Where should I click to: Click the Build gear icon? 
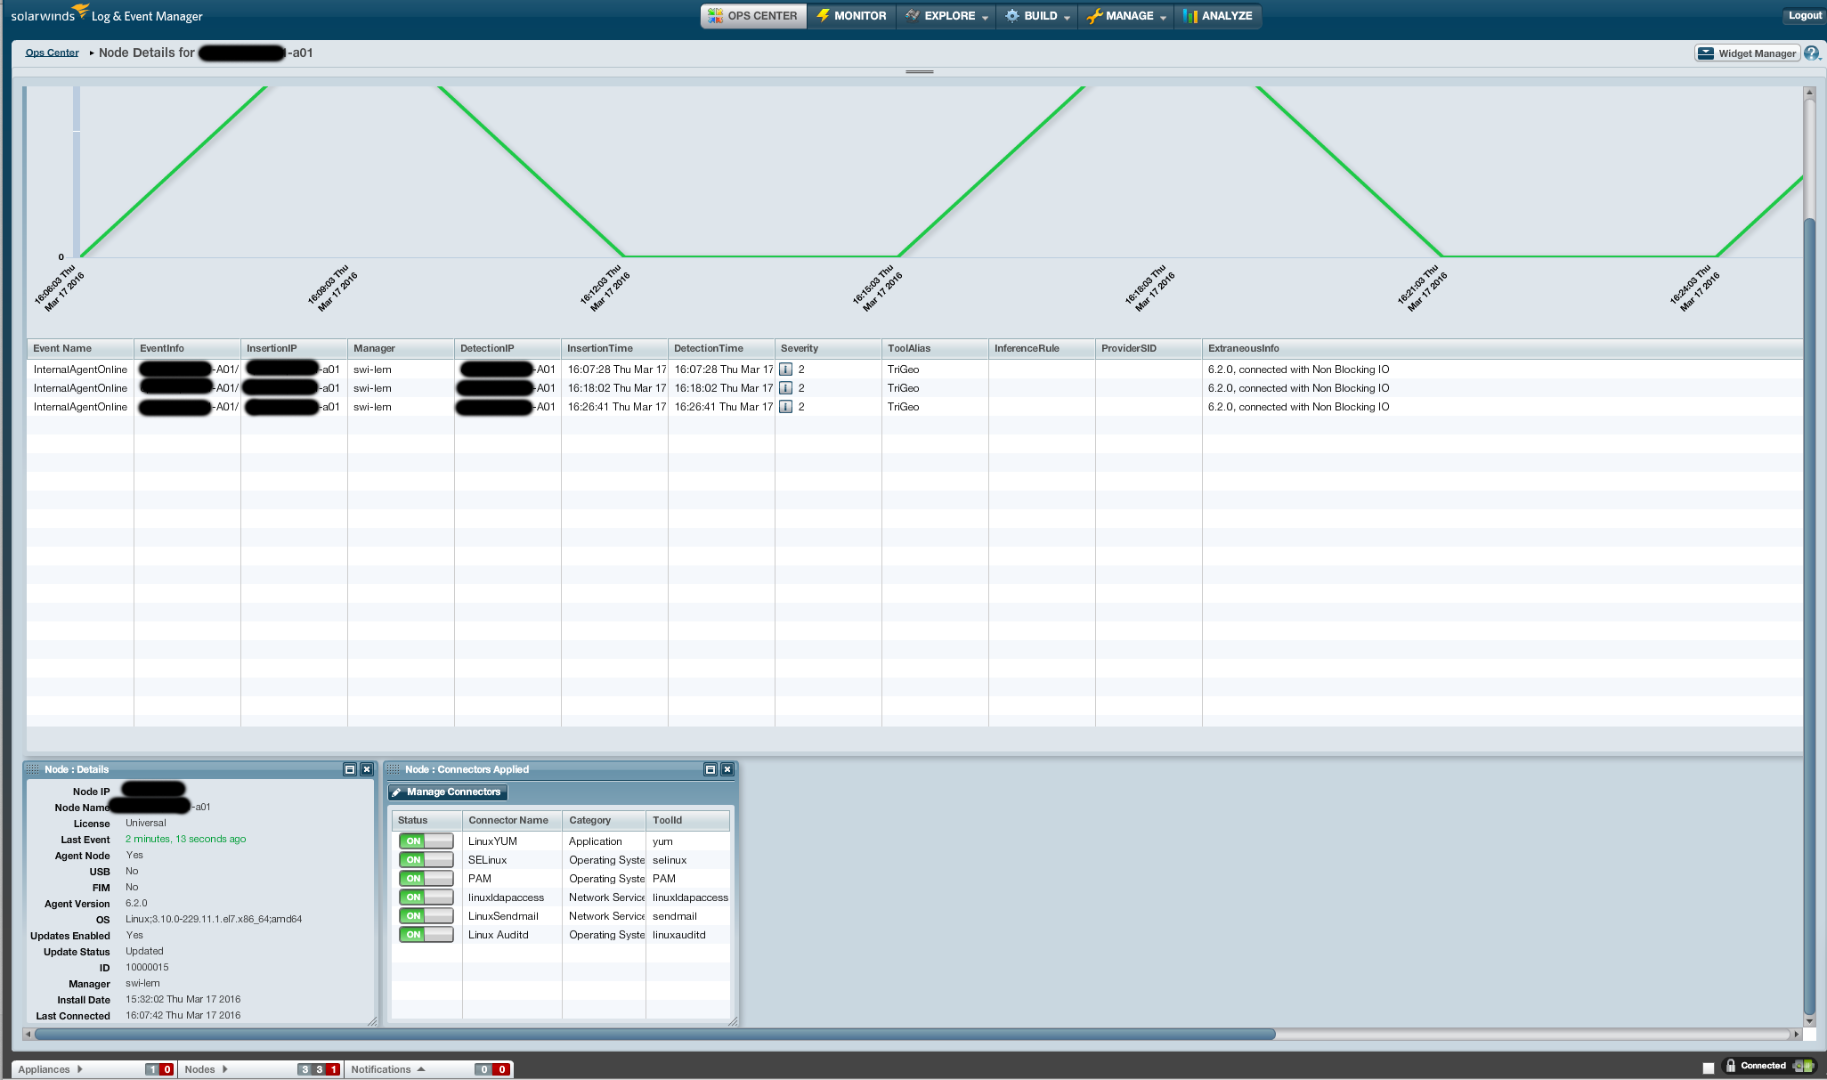click(x=1012, y=16)
